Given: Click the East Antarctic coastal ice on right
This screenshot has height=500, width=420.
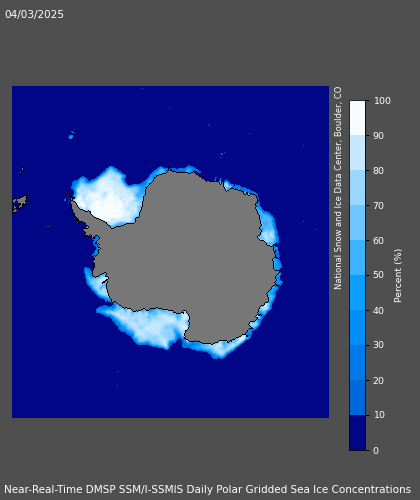Looking at the screenshot, I should pyautogui.click(x=269, y=227).
